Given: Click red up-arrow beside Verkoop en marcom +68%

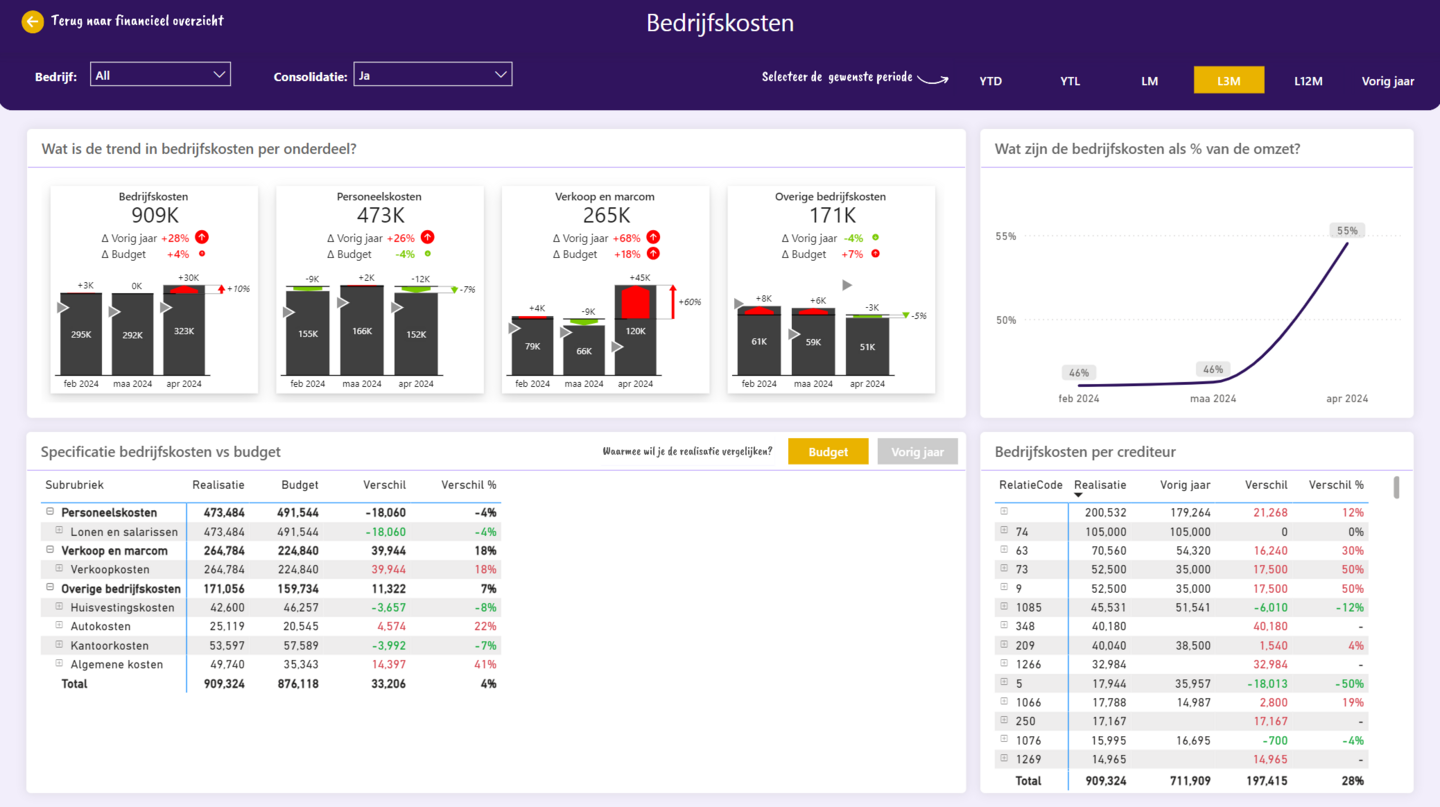Looking at the screenshot, I should tap(653, 238).
